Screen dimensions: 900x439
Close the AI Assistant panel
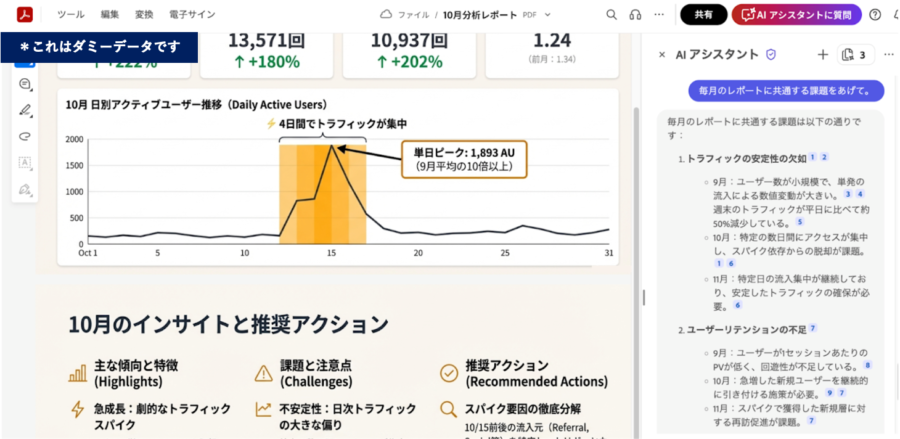(x=662, y=54)
